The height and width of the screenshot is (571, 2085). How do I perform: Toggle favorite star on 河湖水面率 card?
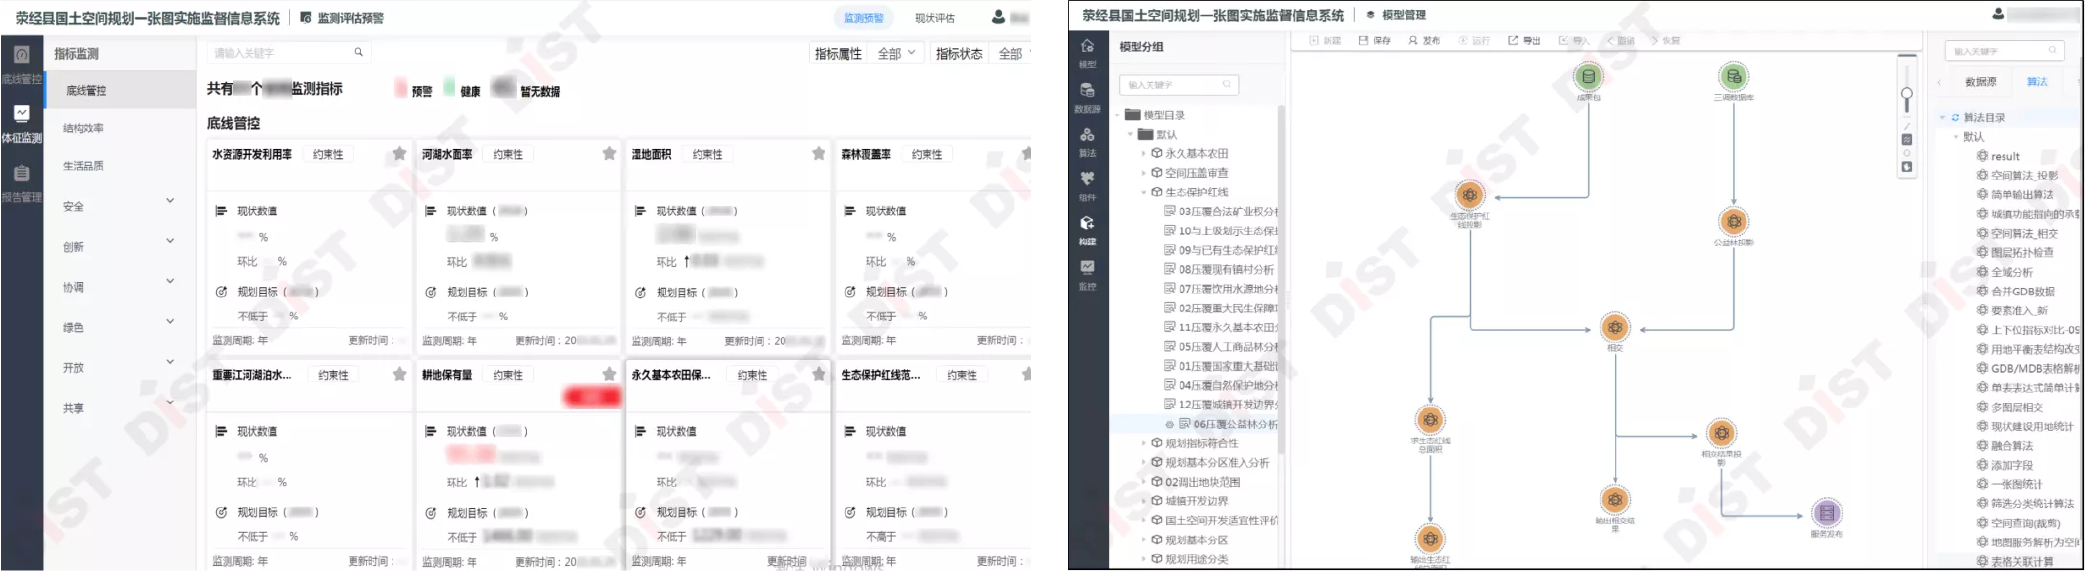click(x=609, y=154)
